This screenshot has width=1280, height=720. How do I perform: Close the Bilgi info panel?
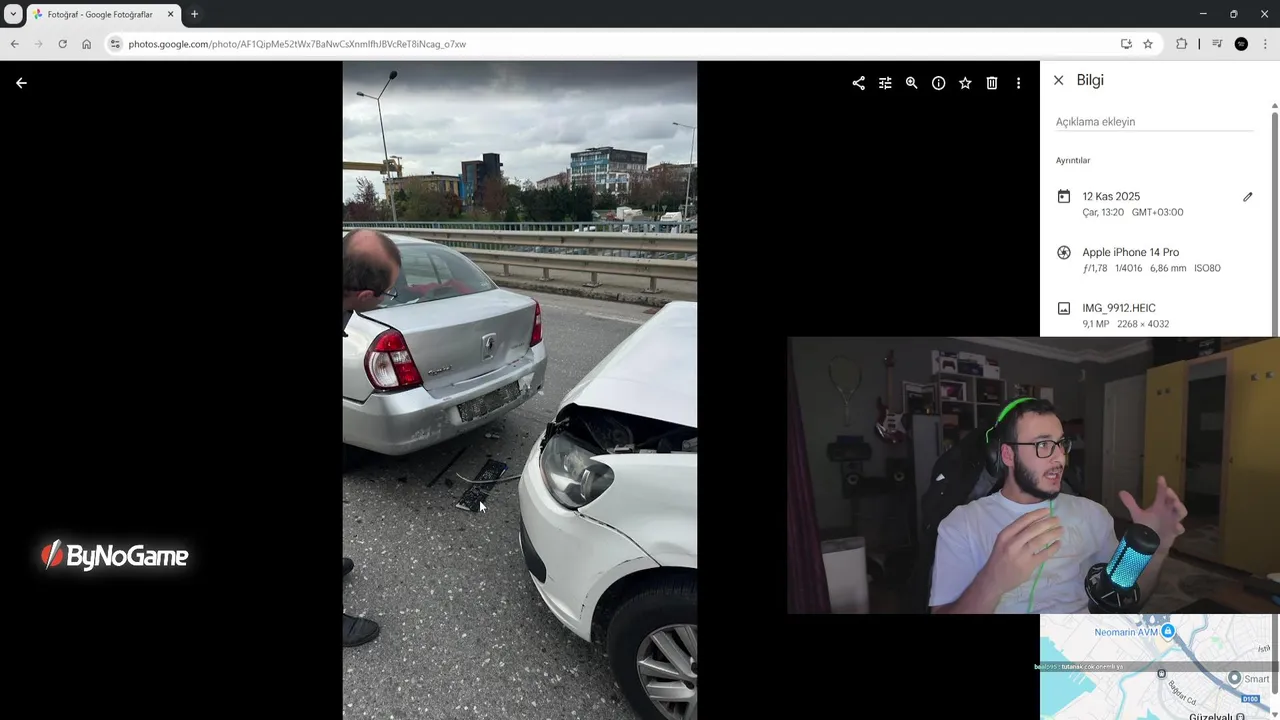1058,80
